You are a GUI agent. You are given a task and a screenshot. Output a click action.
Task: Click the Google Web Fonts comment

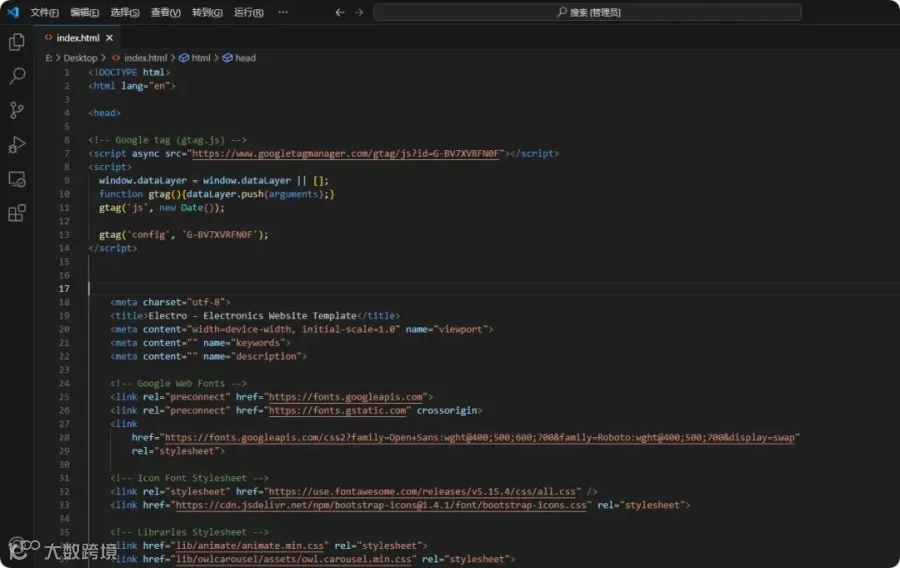click(178, 384)
